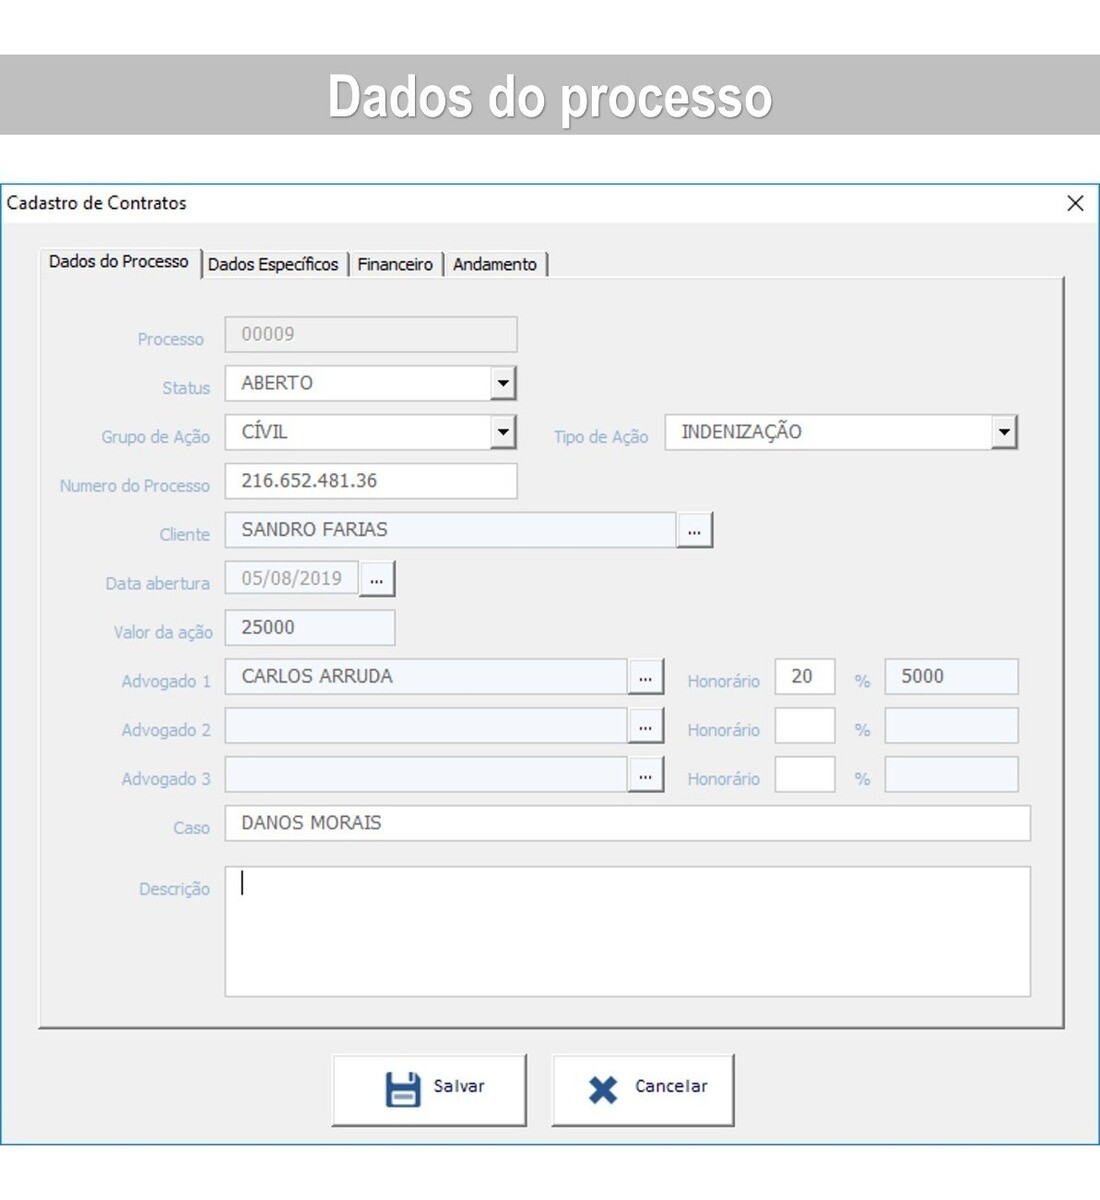Browse lawyers for Advogado 2
Viewport: 1100px width, 1200px height.
click(x=645, y=726)
